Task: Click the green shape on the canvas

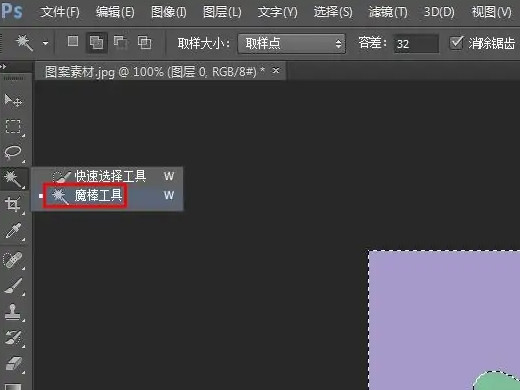Action: click(x=497, y=382)
